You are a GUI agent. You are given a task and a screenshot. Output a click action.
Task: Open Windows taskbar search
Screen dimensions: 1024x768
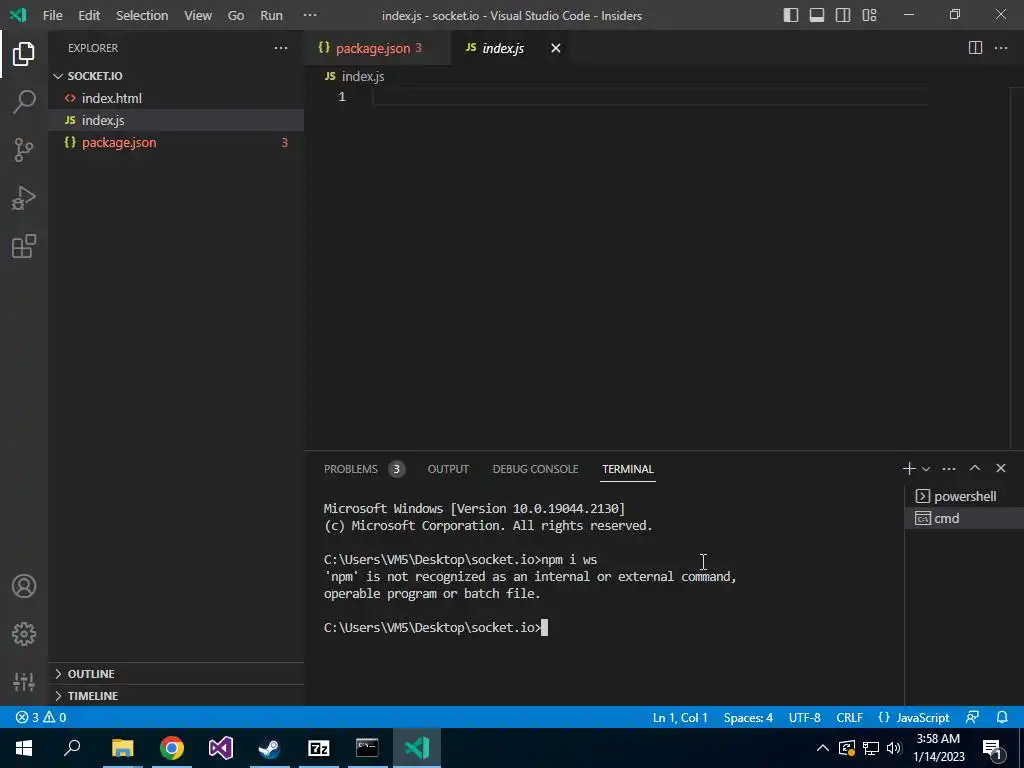[x=72, y=748]
